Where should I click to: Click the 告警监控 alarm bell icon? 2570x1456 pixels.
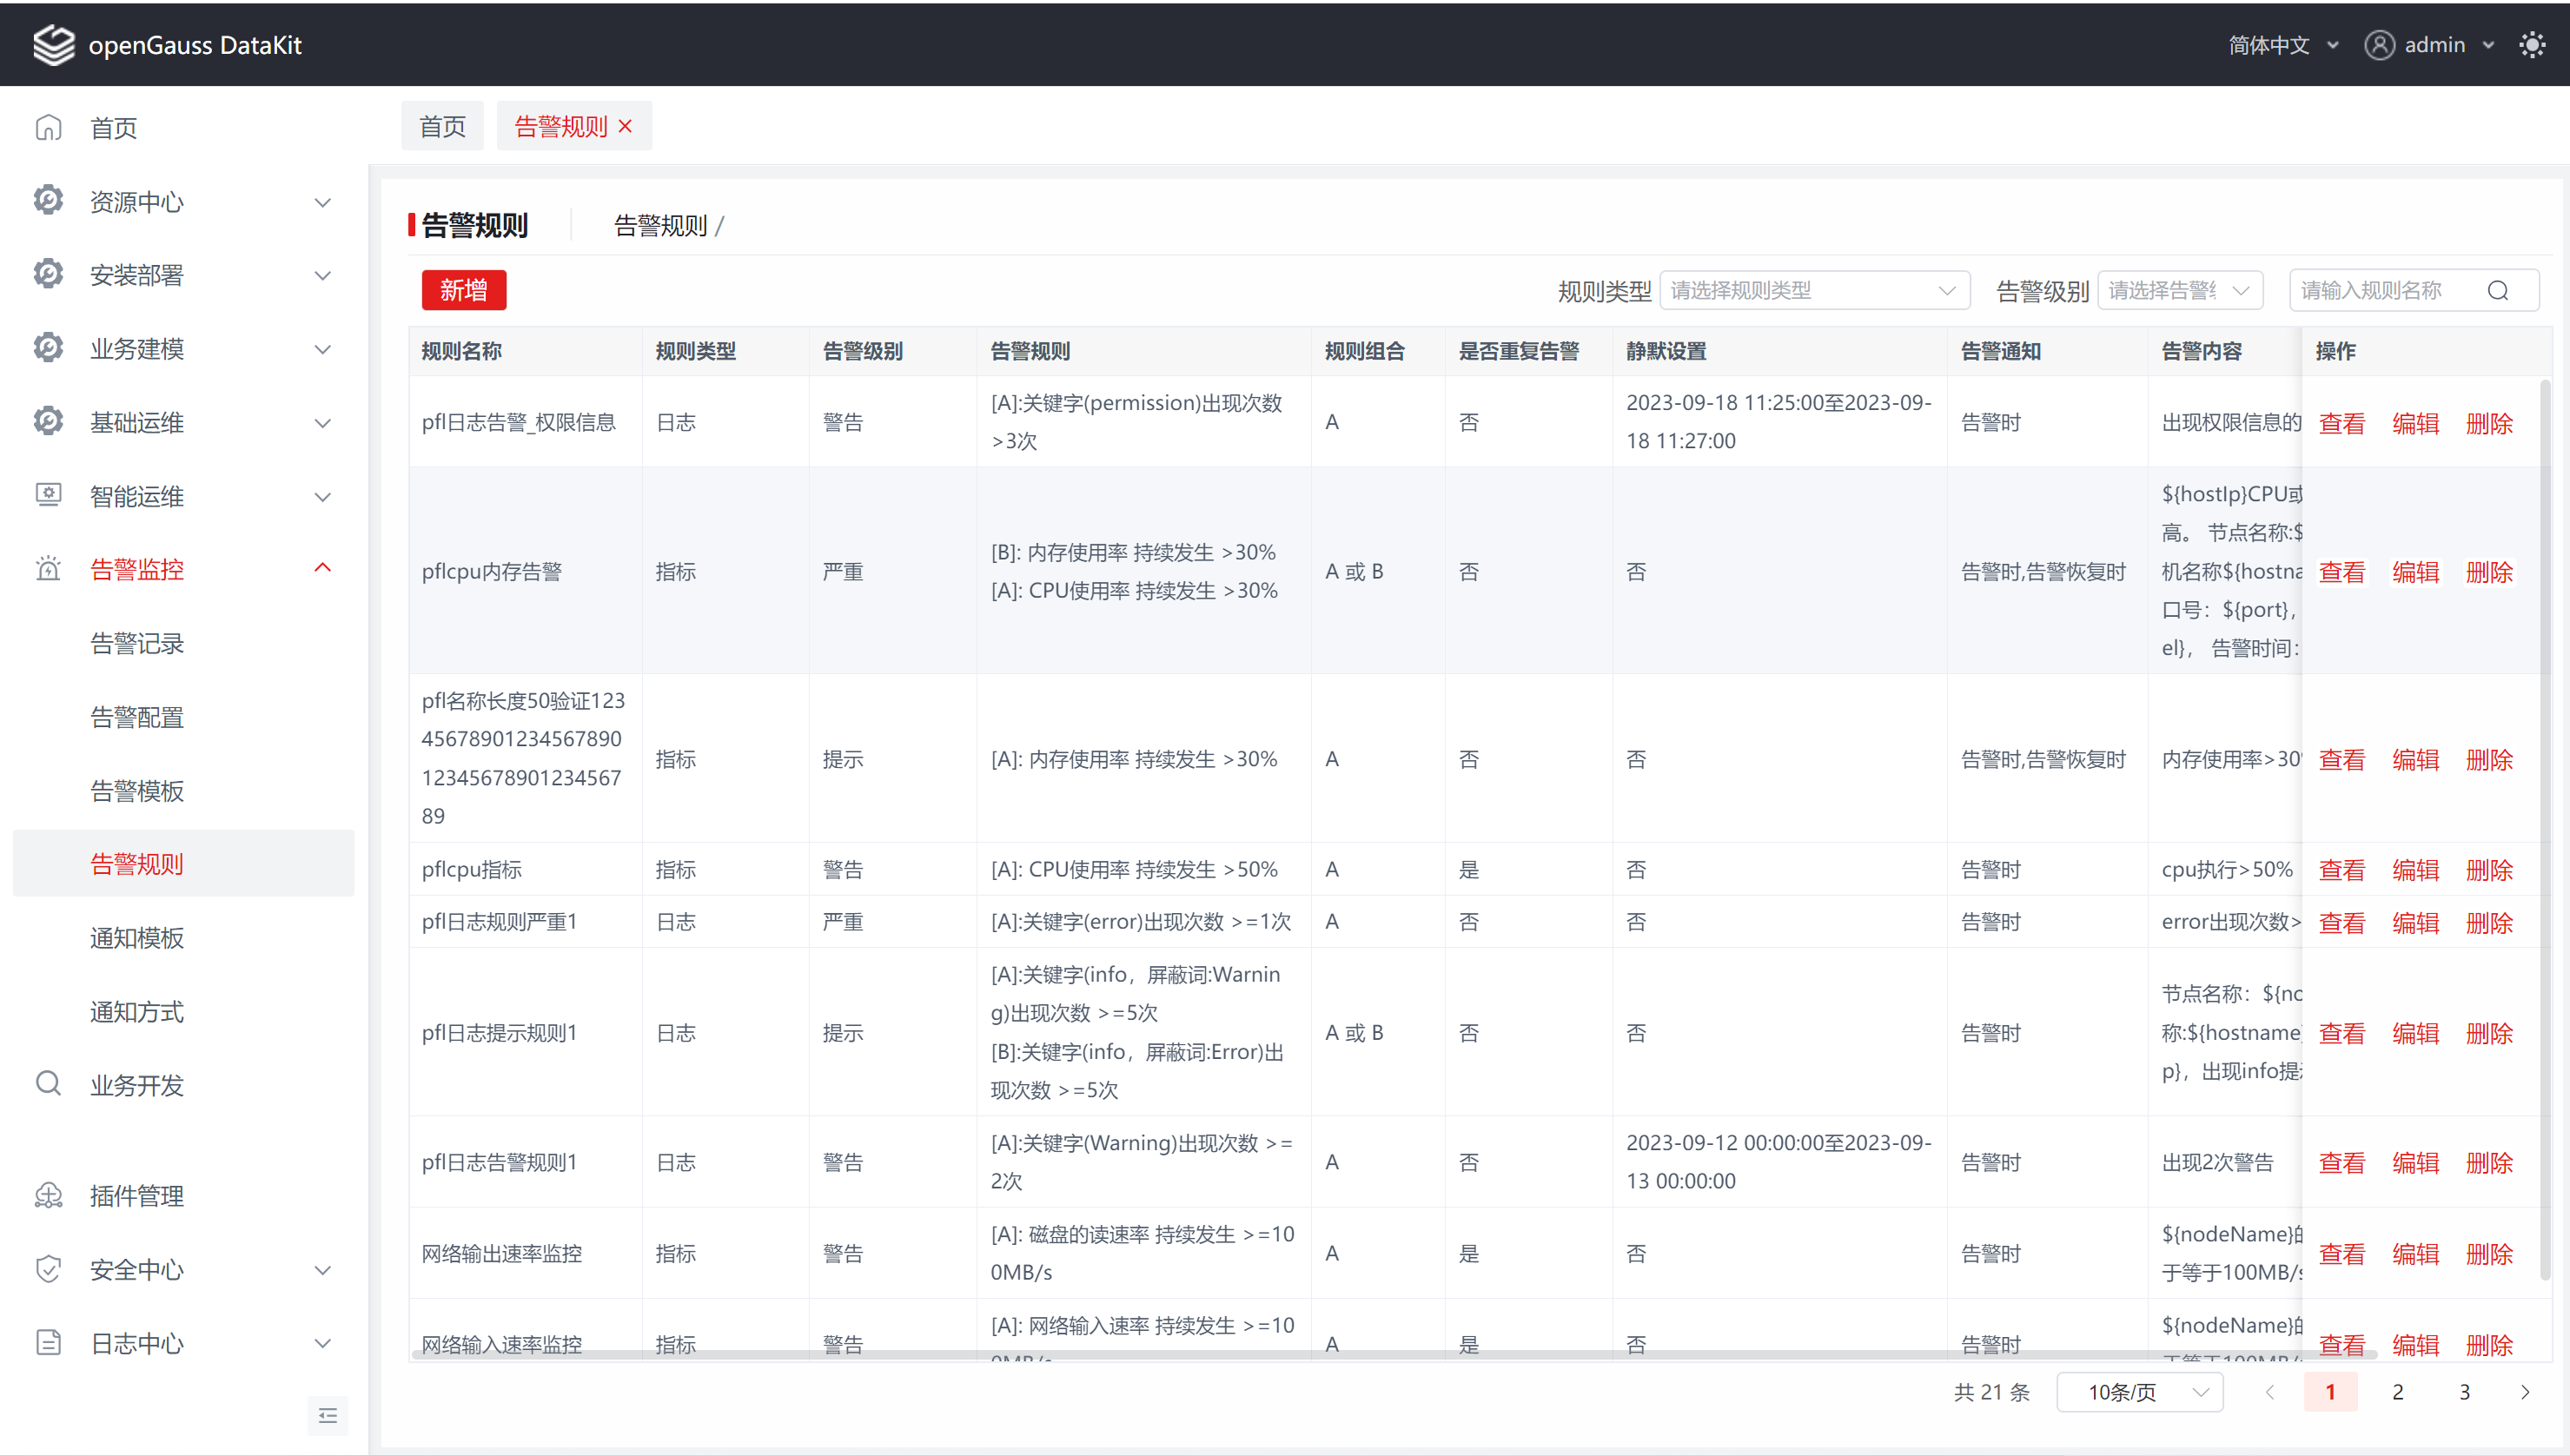tap(48, 569)
